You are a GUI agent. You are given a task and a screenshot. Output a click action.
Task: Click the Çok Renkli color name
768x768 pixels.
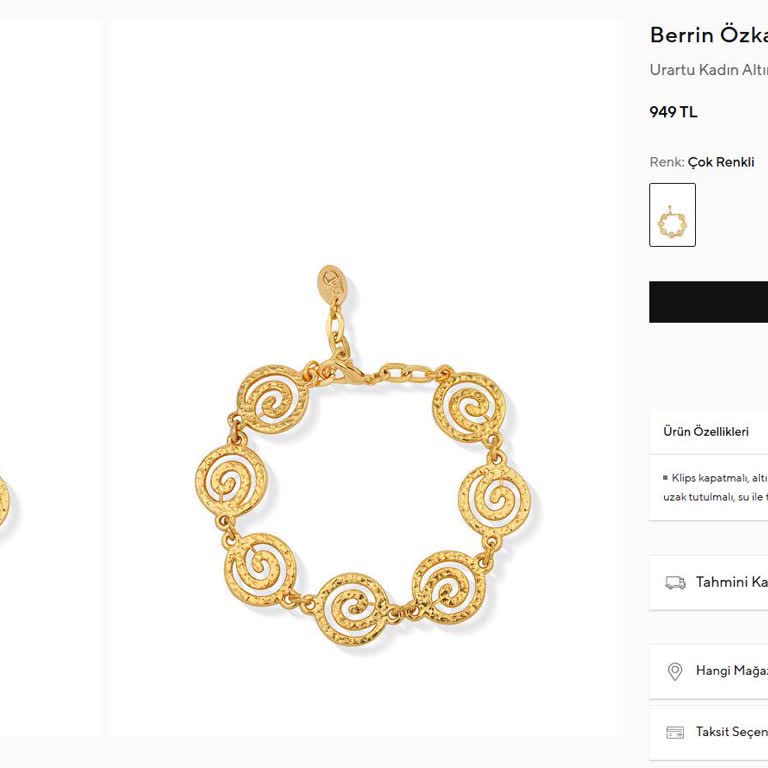tap(721, 162)
